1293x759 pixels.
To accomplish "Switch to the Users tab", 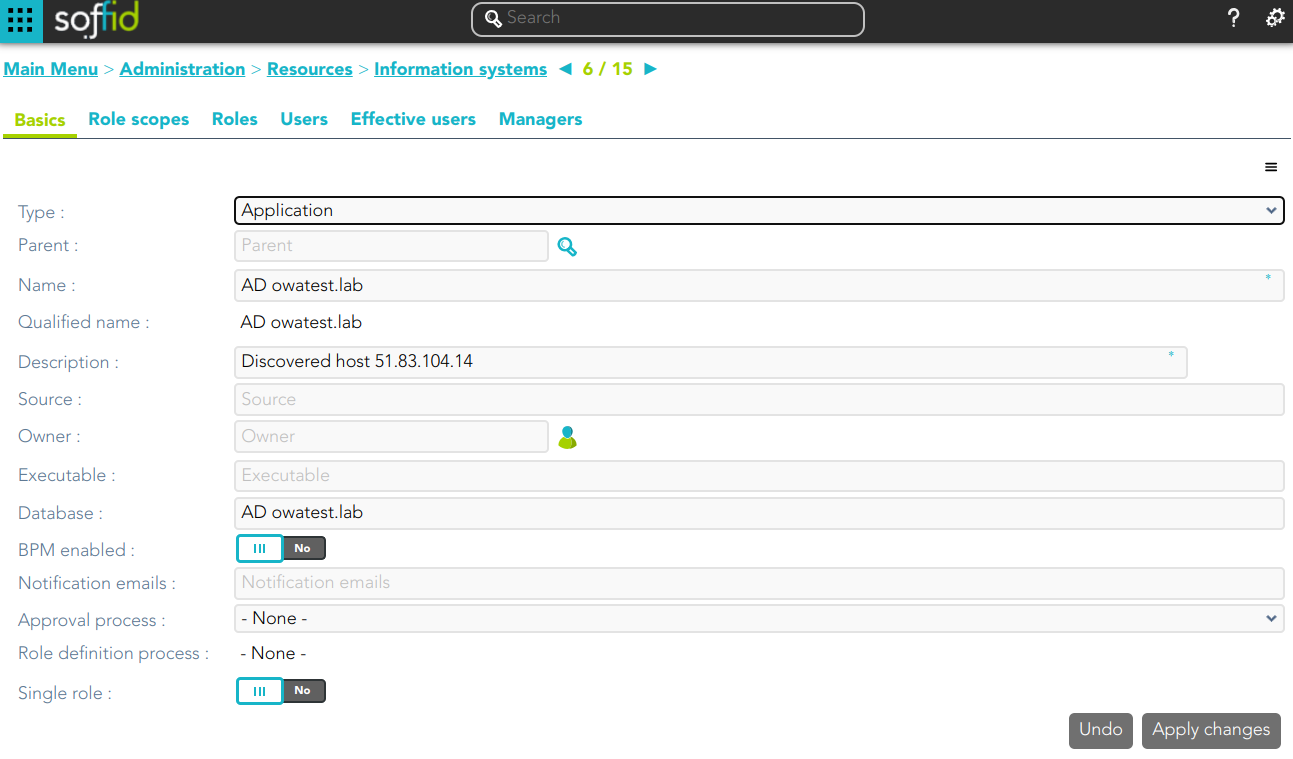I will 304,119.
